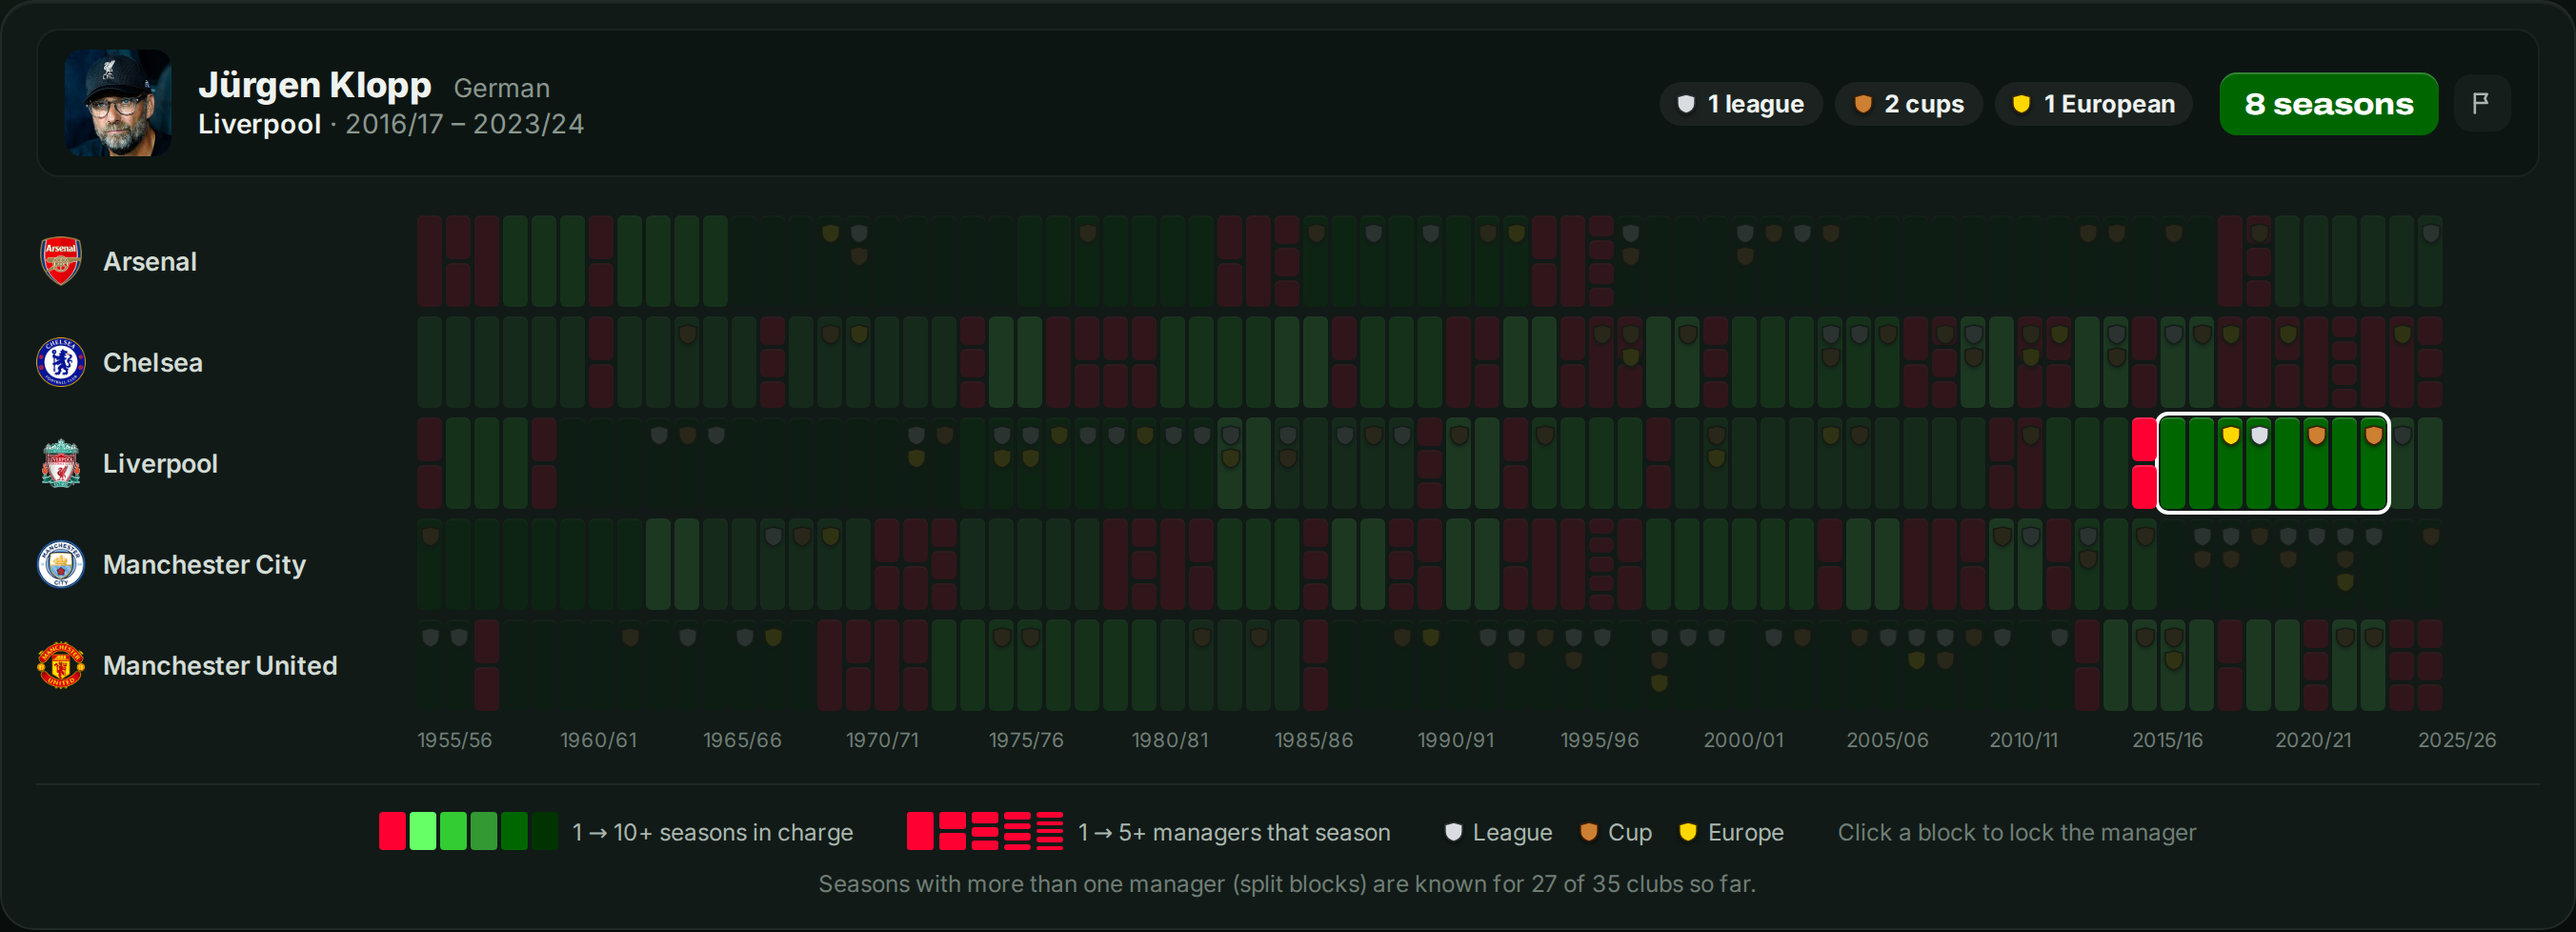This screenshot has height=932, width=2576.
Task: Click the 2015/16 axis label
Action: pos(2167,740)
